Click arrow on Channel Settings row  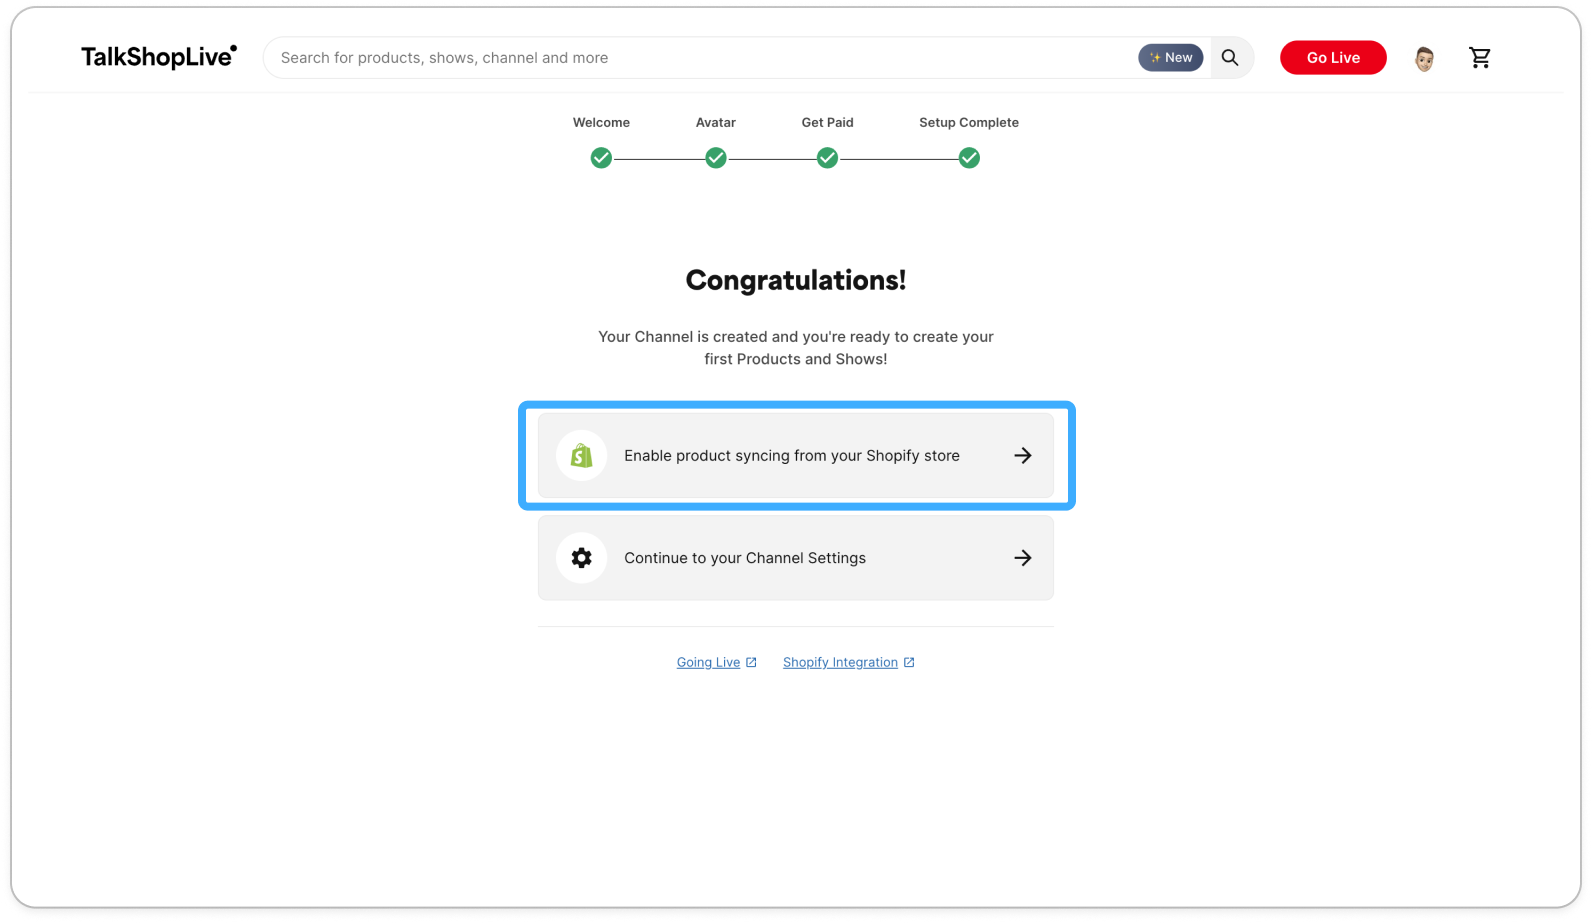[1023, 558]
